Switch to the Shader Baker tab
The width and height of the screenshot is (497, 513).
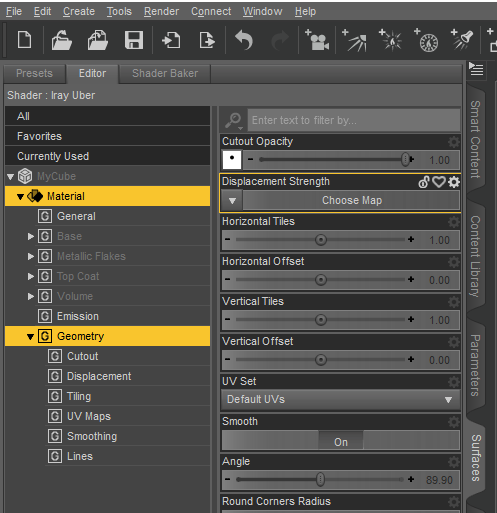click(165, 73)
